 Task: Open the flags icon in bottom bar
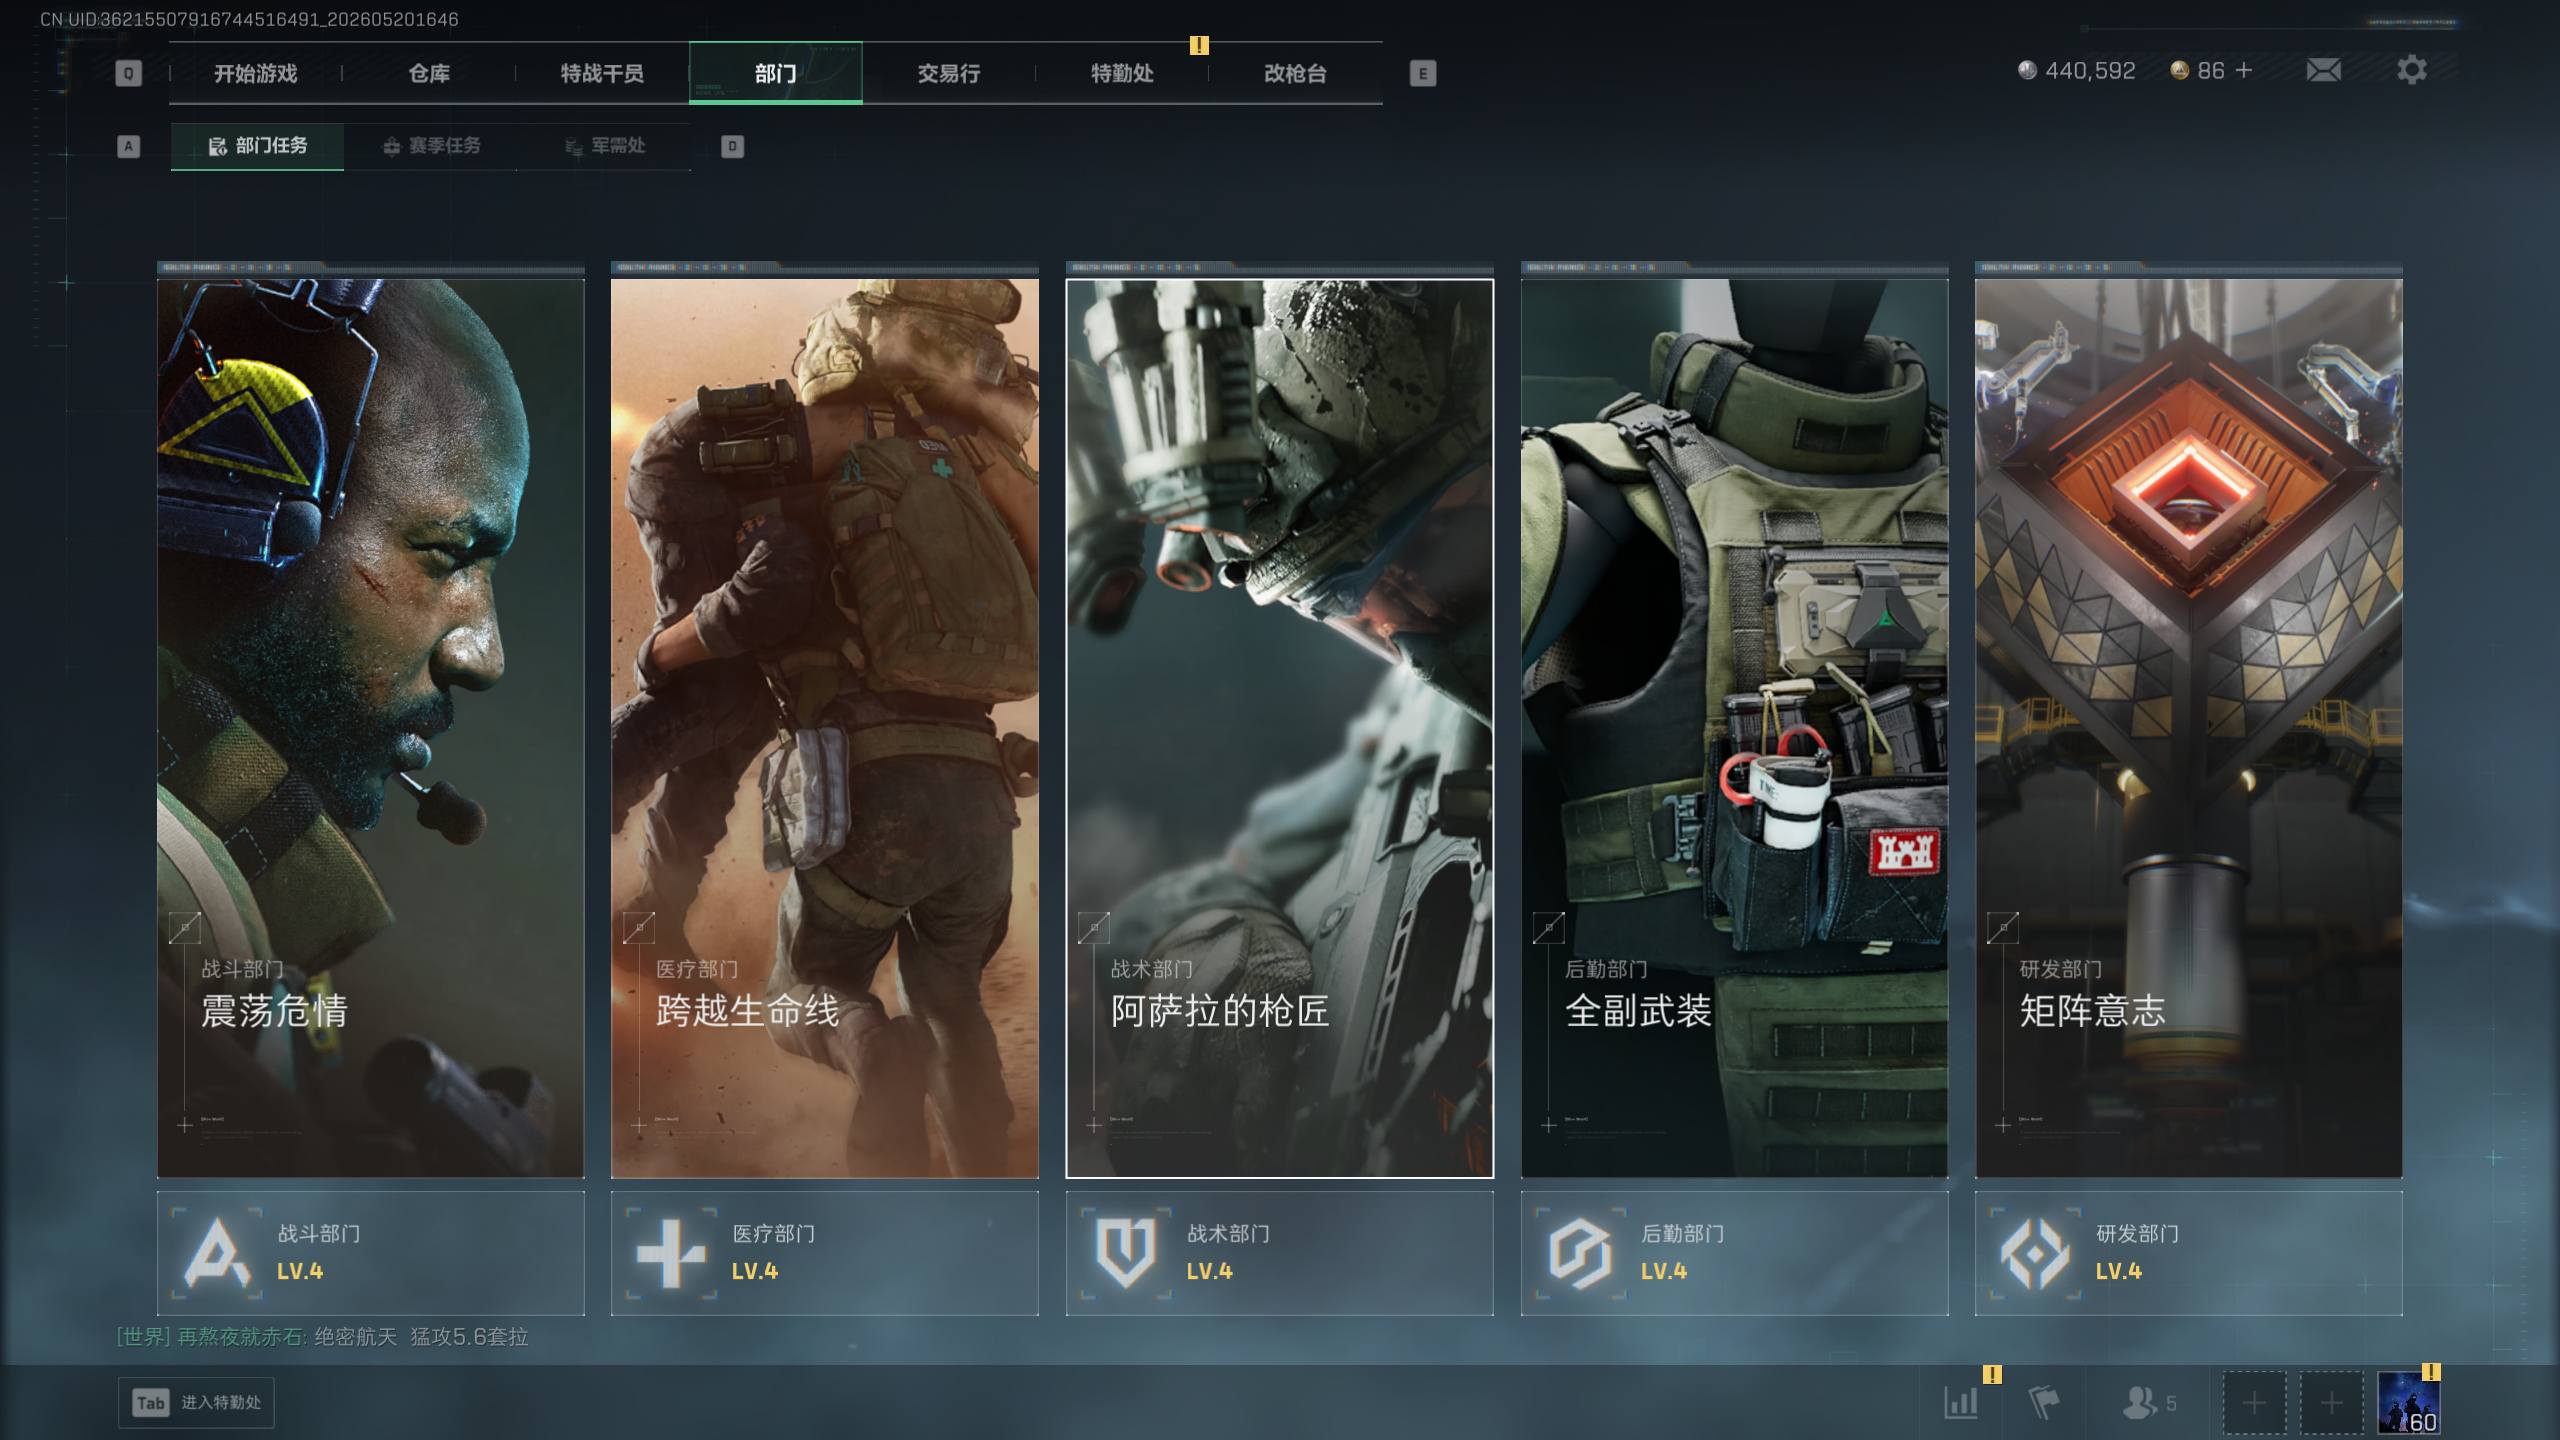pyautogui.click(x=2043, y=1402)
